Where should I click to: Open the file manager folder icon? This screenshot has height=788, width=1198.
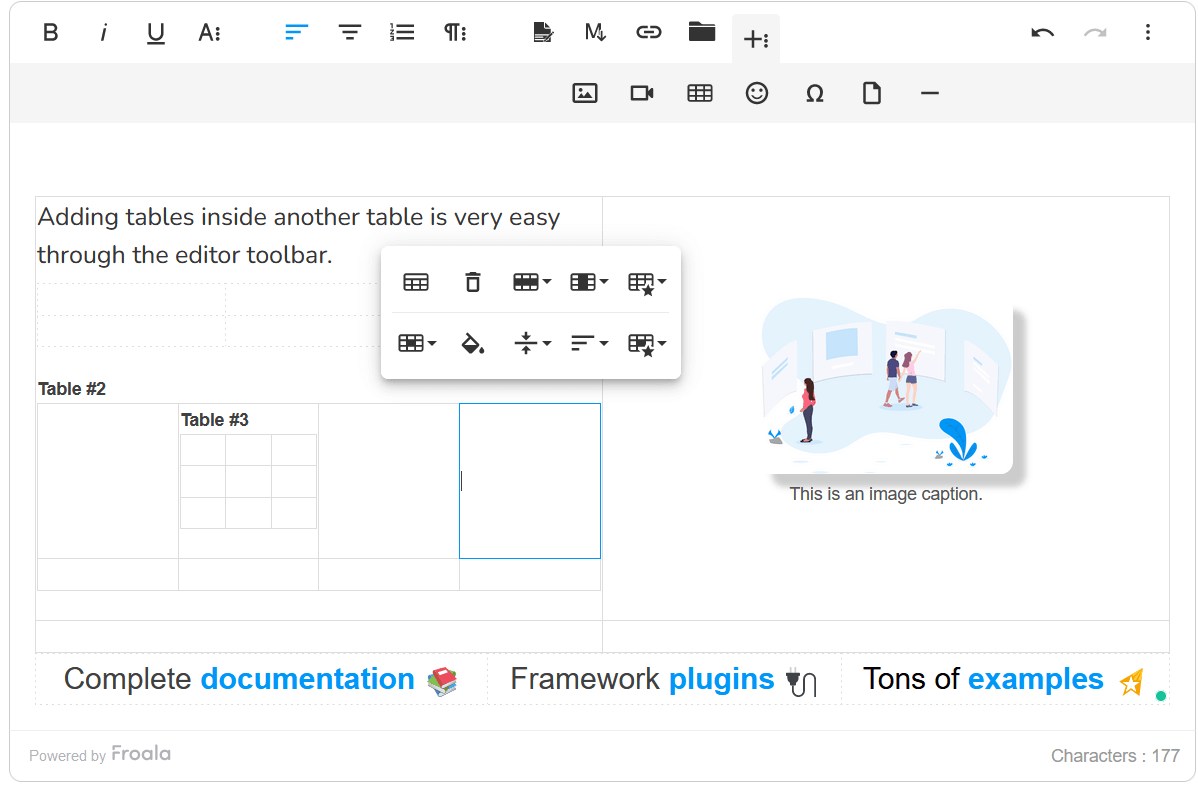point(702,32)
